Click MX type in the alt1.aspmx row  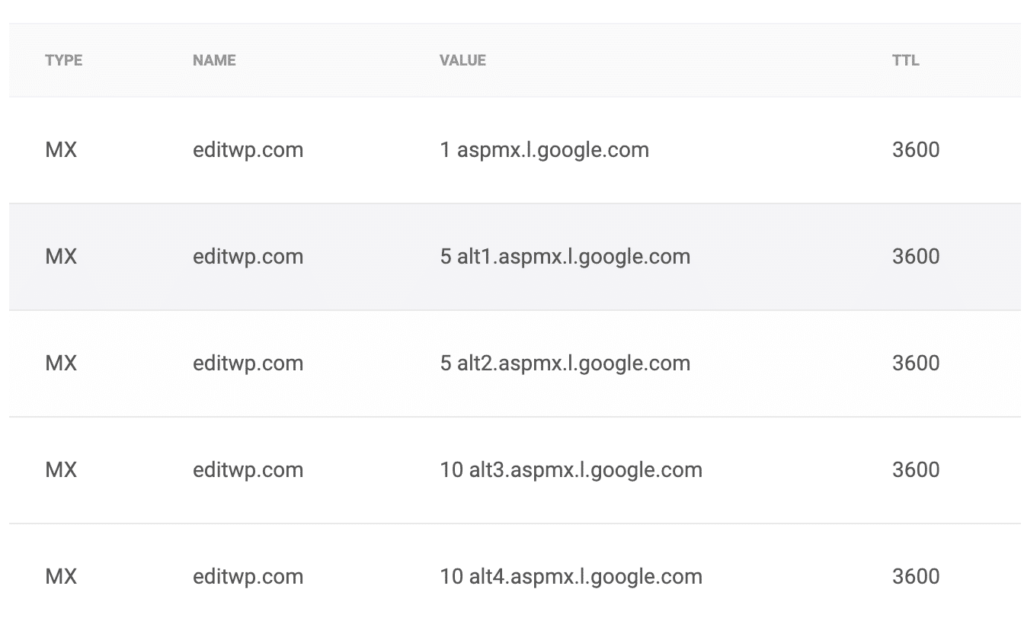click(x=61, y=257)
